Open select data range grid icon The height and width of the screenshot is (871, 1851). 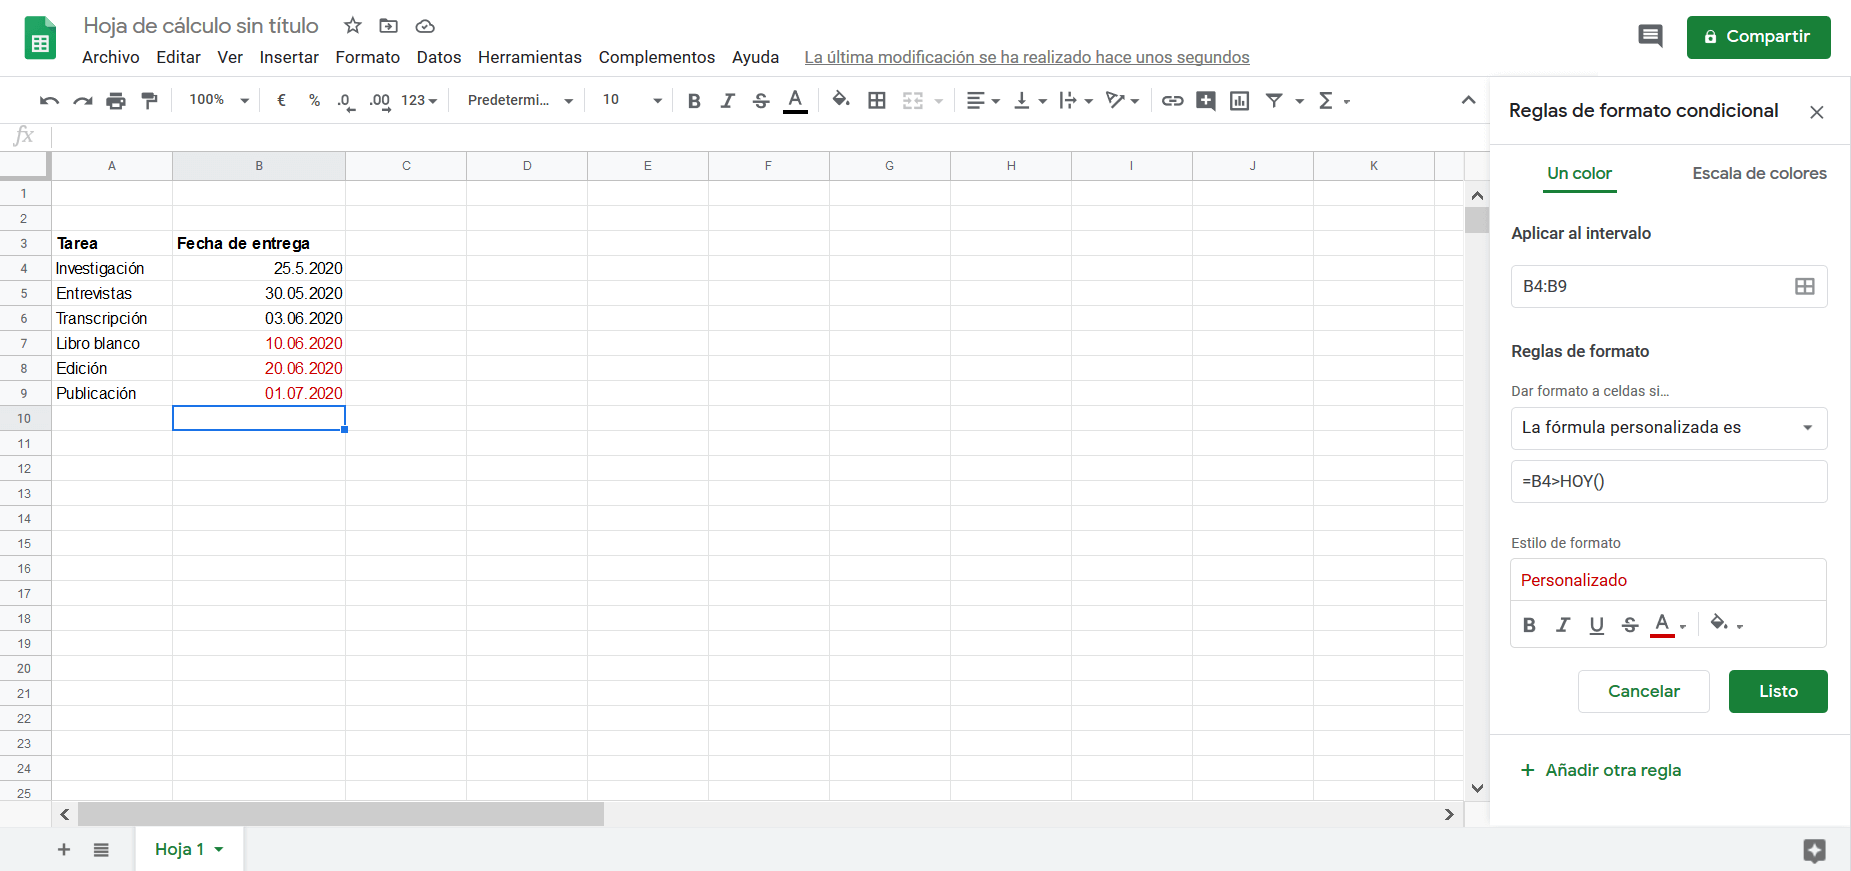click(1805, 287)
